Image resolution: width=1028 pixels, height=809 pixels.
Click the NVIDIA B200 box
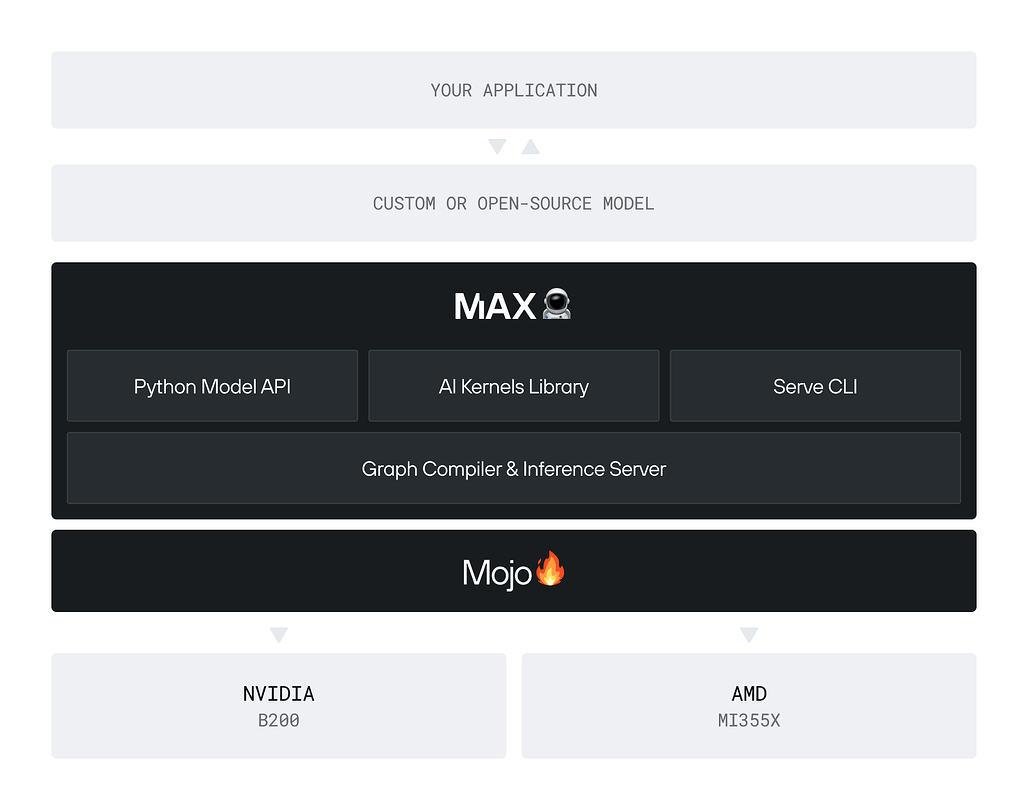[x=279, y=705]
